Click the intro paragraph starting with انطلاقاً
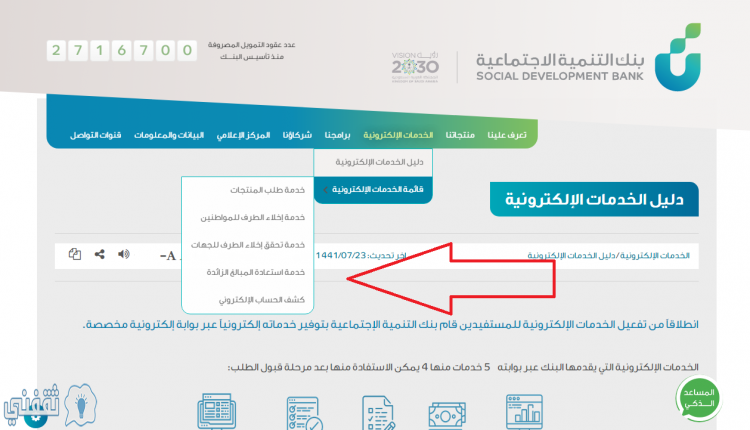 click(391, 324)
